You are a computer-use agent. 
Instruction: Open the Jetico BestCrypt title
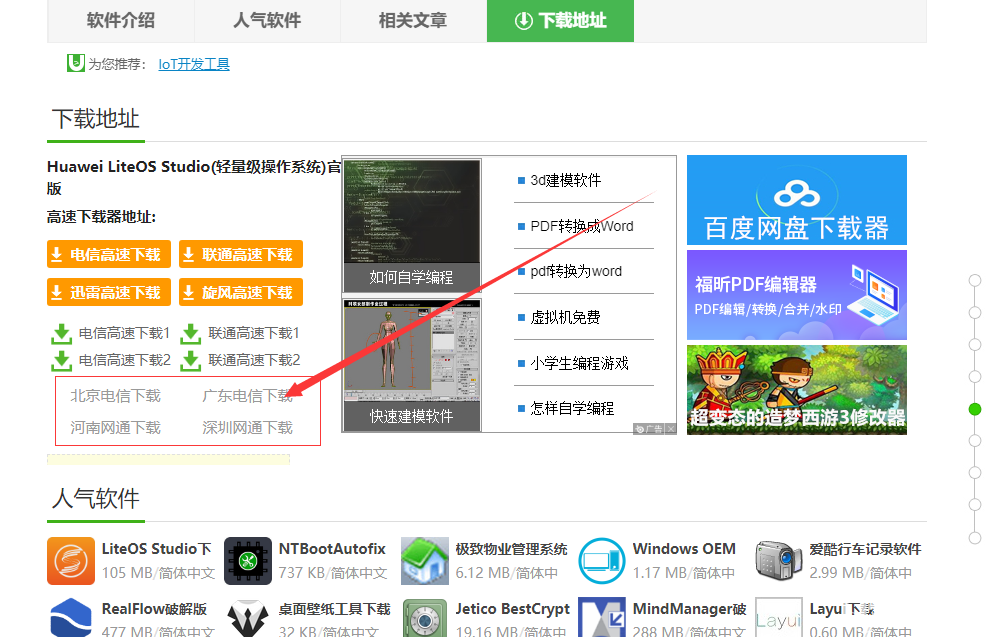coord(513,609)
